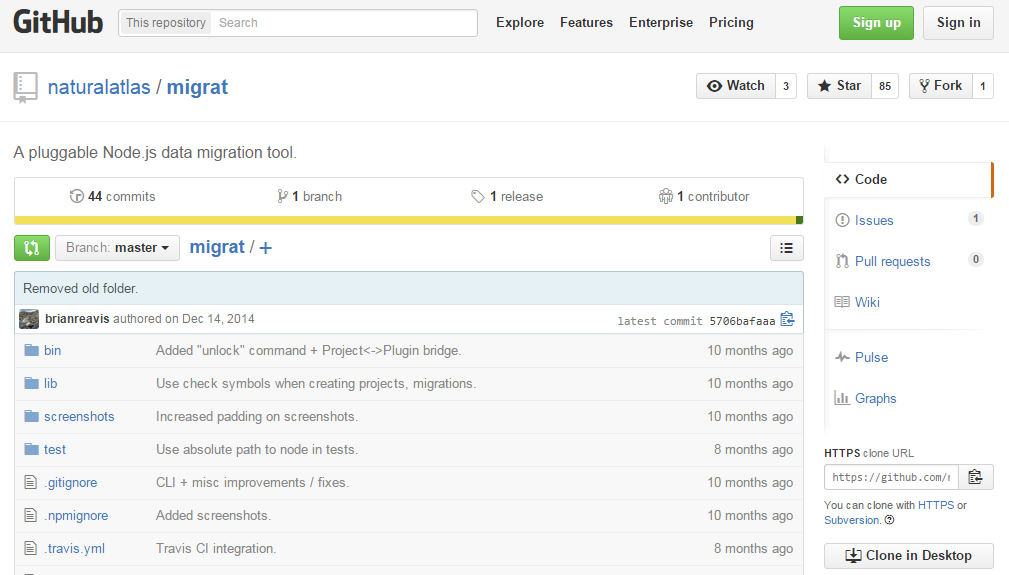
Task: Open Explore in top navigation
Action: (520, 23)
